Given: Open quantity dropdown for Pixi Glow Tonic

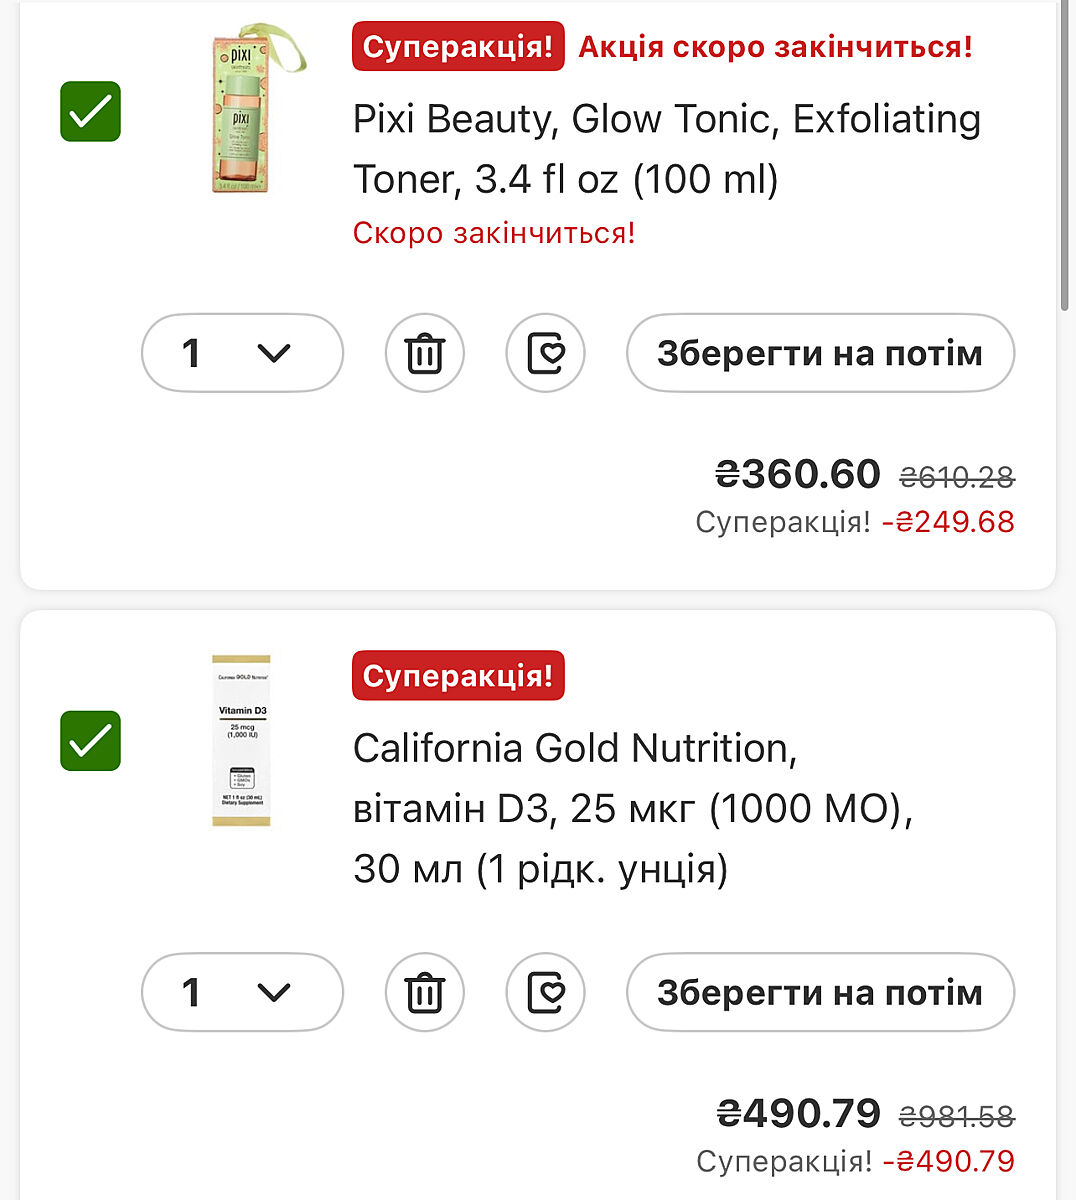Looking at the screenshot, I should (x=242, y=353).
